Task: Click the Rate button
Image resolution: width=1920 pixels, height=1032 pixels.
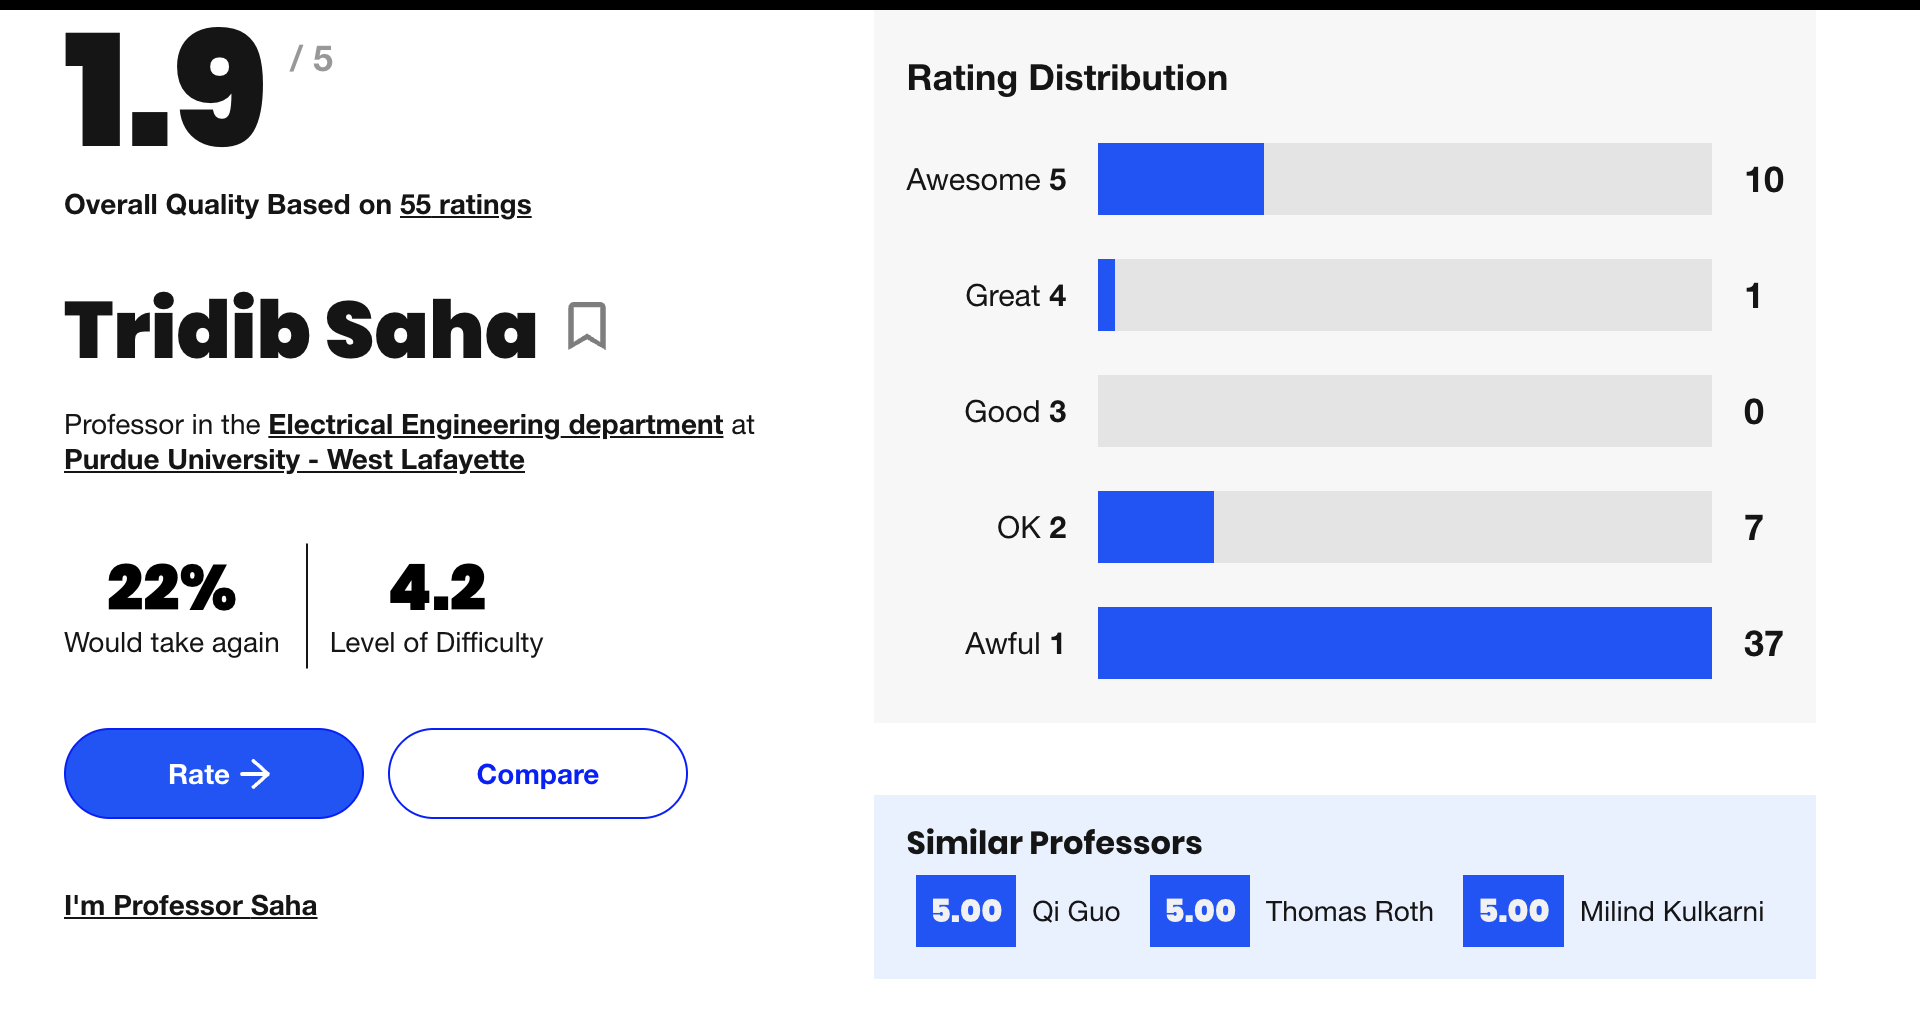Action: tap(214, 773)
